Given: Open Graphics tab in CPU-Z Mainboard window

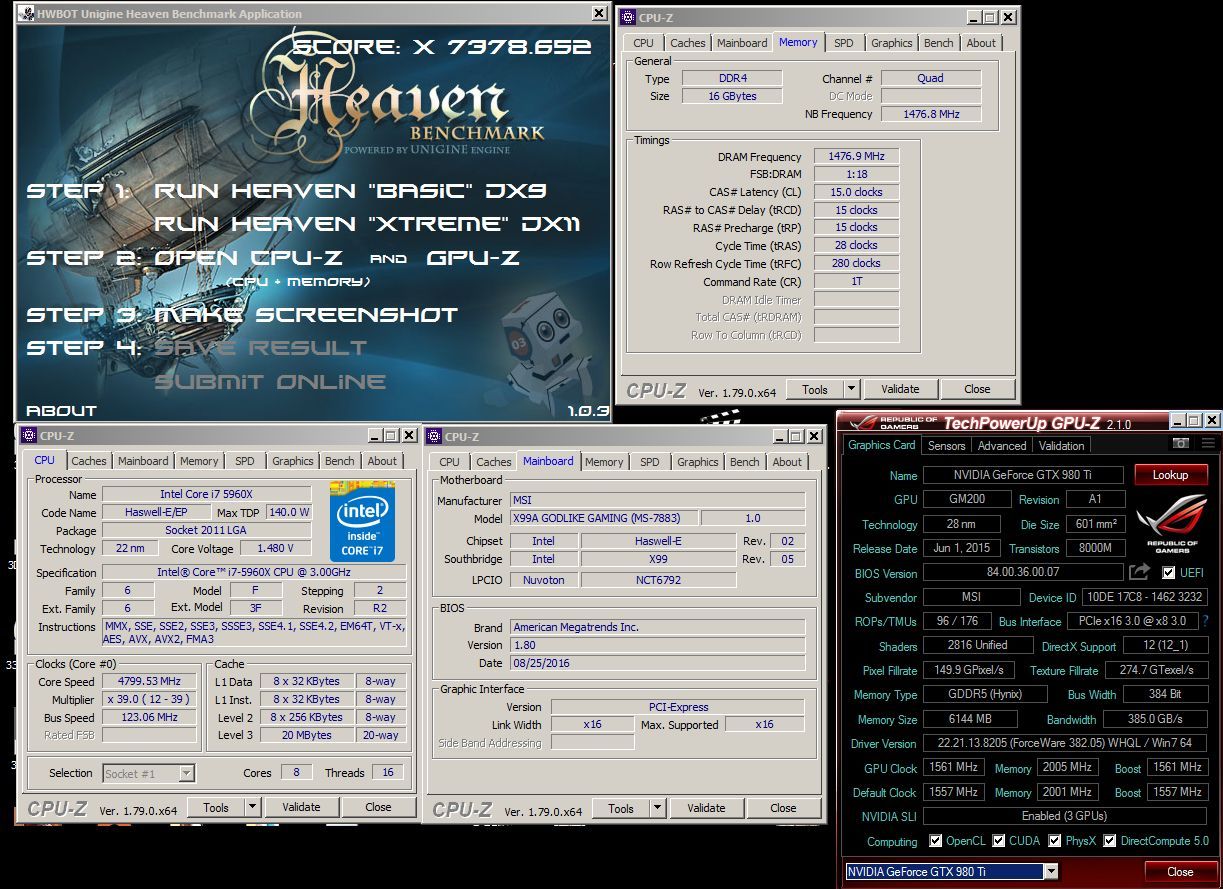Looking at the screenshot, I should [x=698, y=462].
